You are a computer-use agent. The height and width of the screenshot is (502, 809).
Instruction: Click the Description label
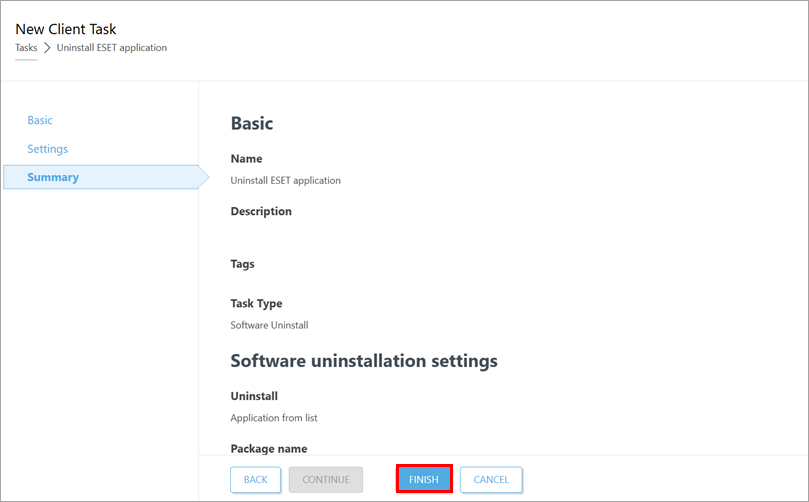(261, 211)
